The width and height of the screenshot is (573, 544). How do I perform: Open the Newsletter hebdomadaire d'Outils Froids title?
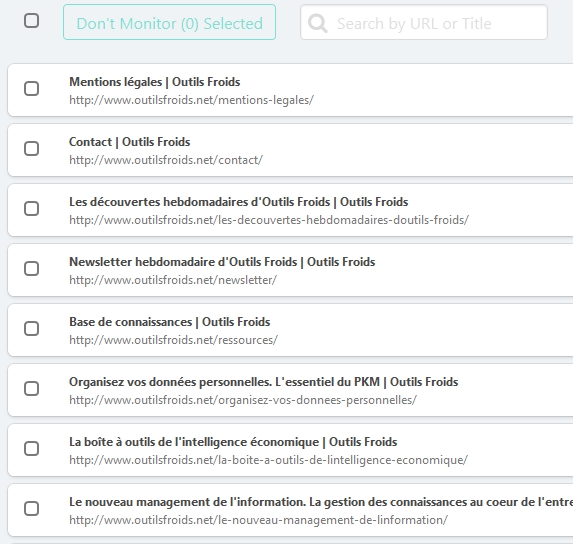point(222,262)
